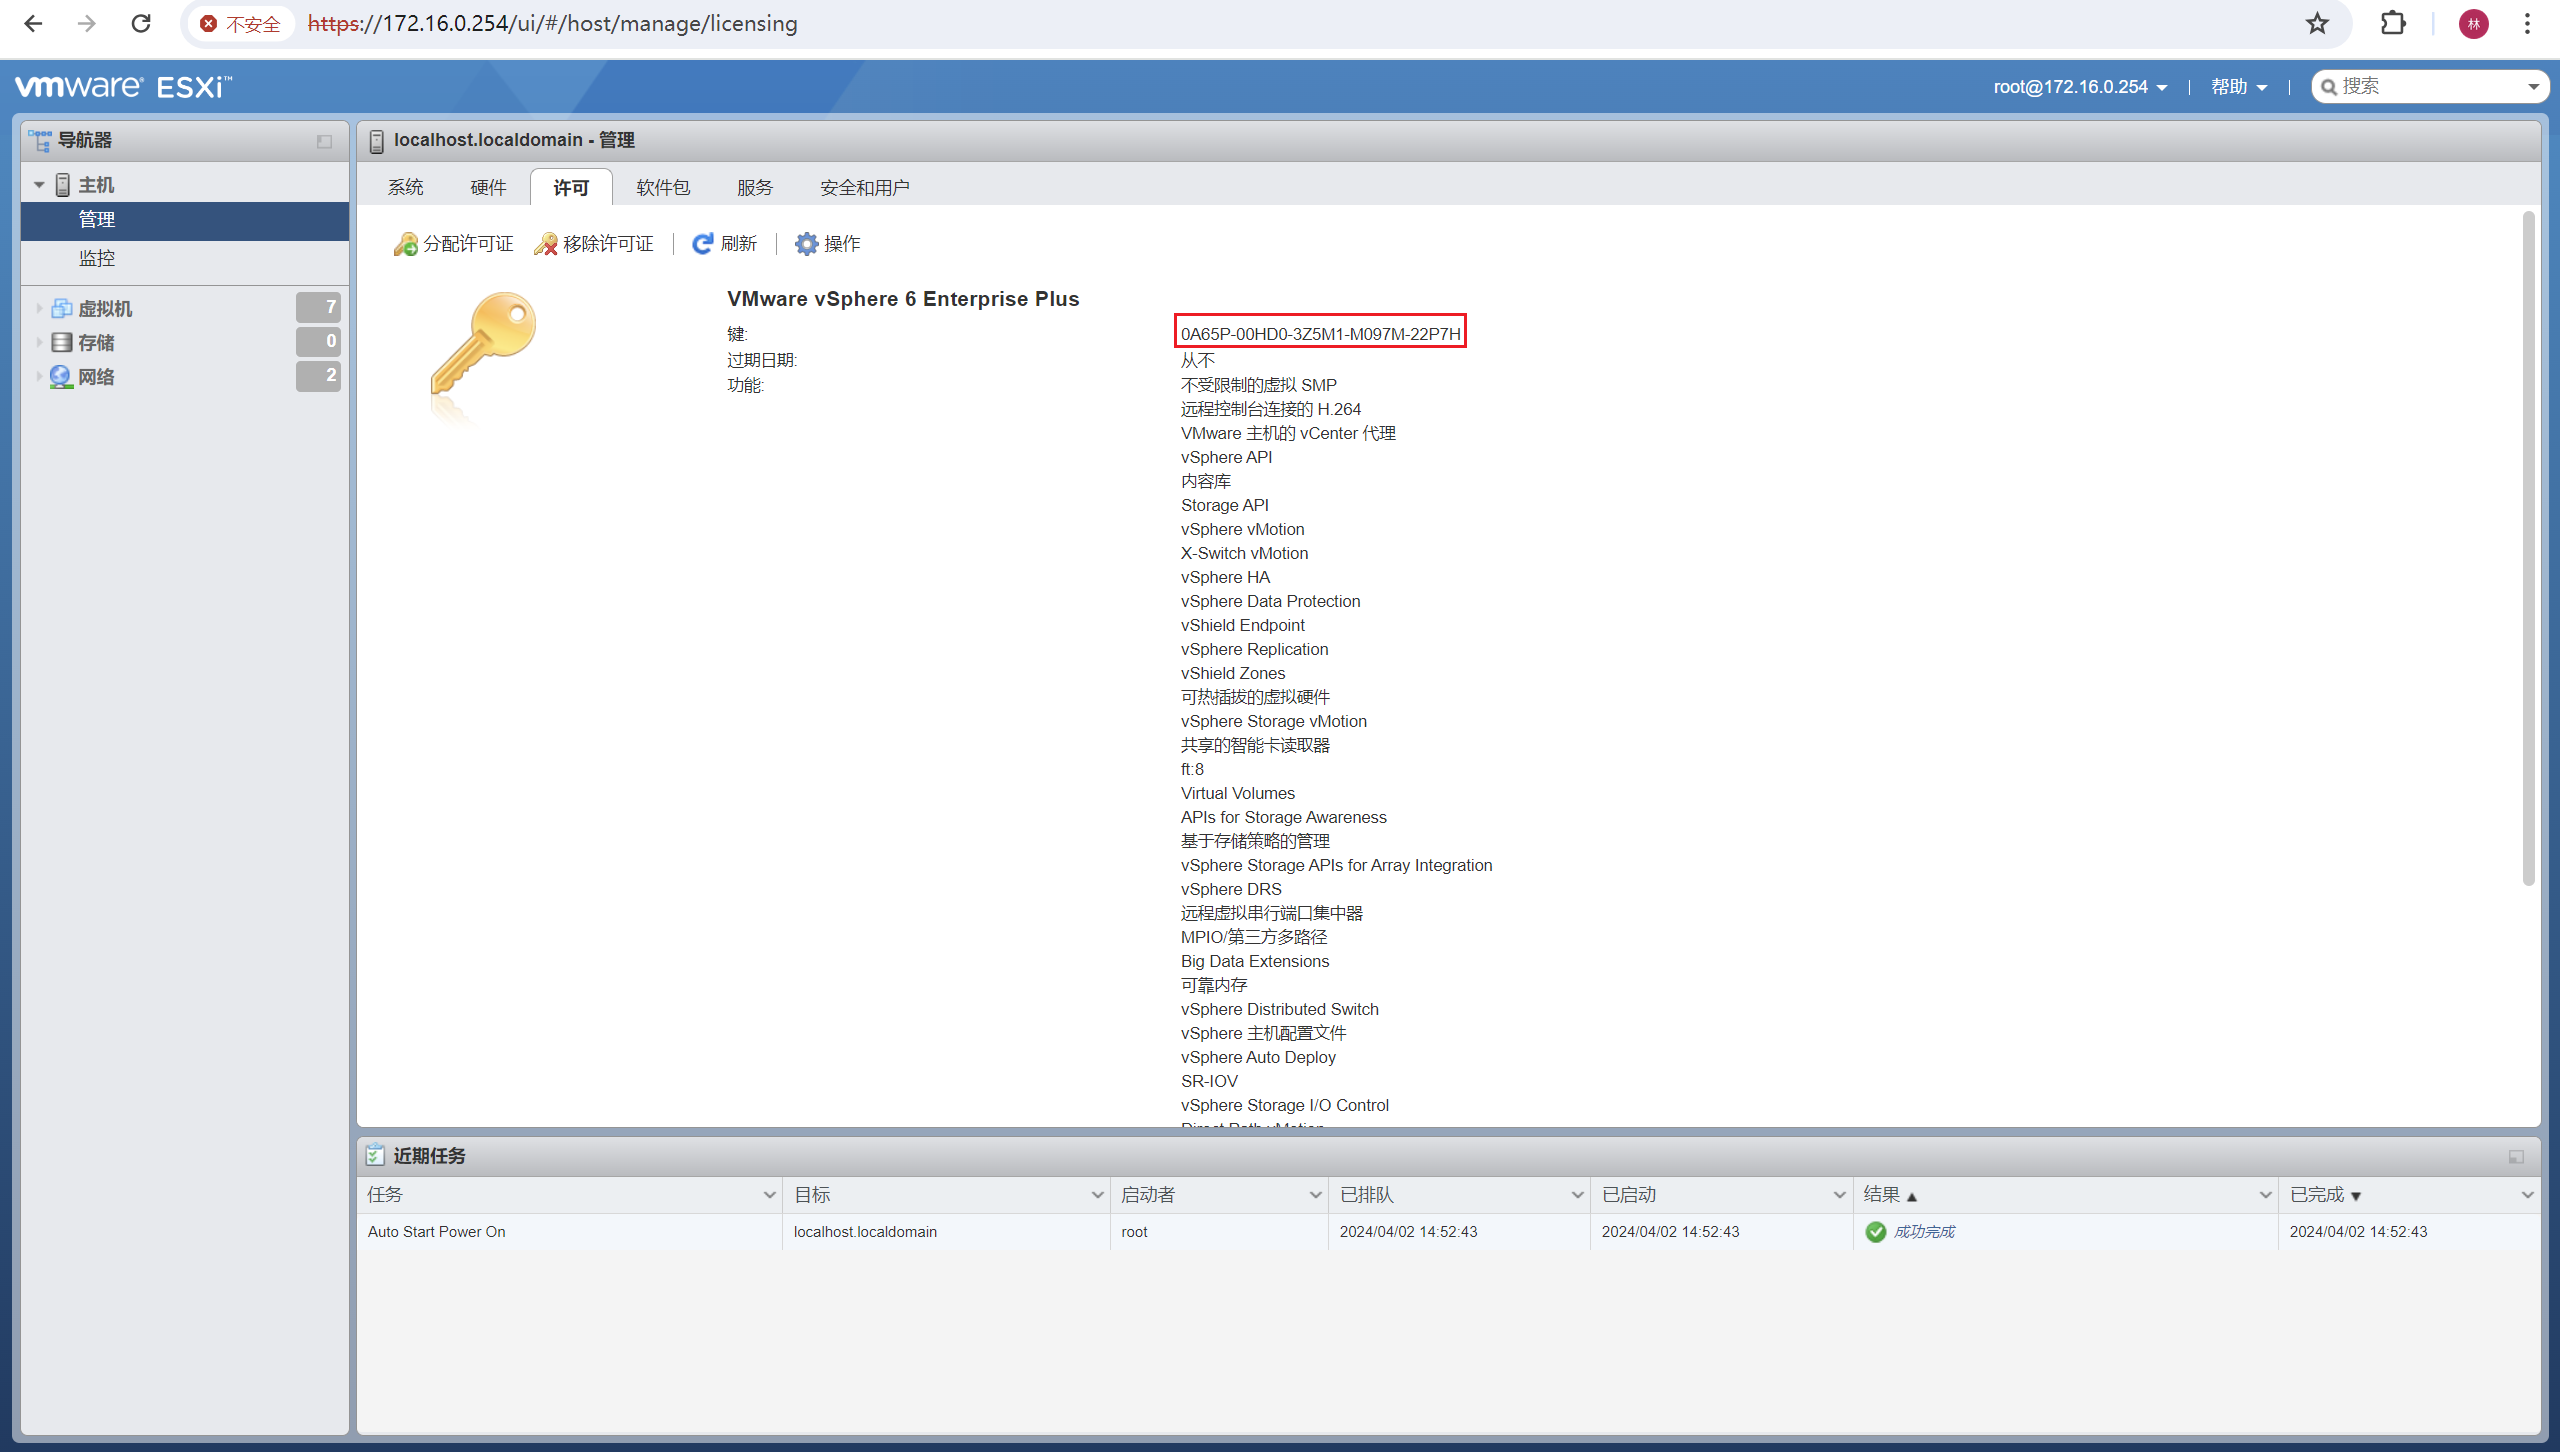Click the Host server icon
The width and height of the screenshot is (2560, 1452).
(x=62, y=185)
